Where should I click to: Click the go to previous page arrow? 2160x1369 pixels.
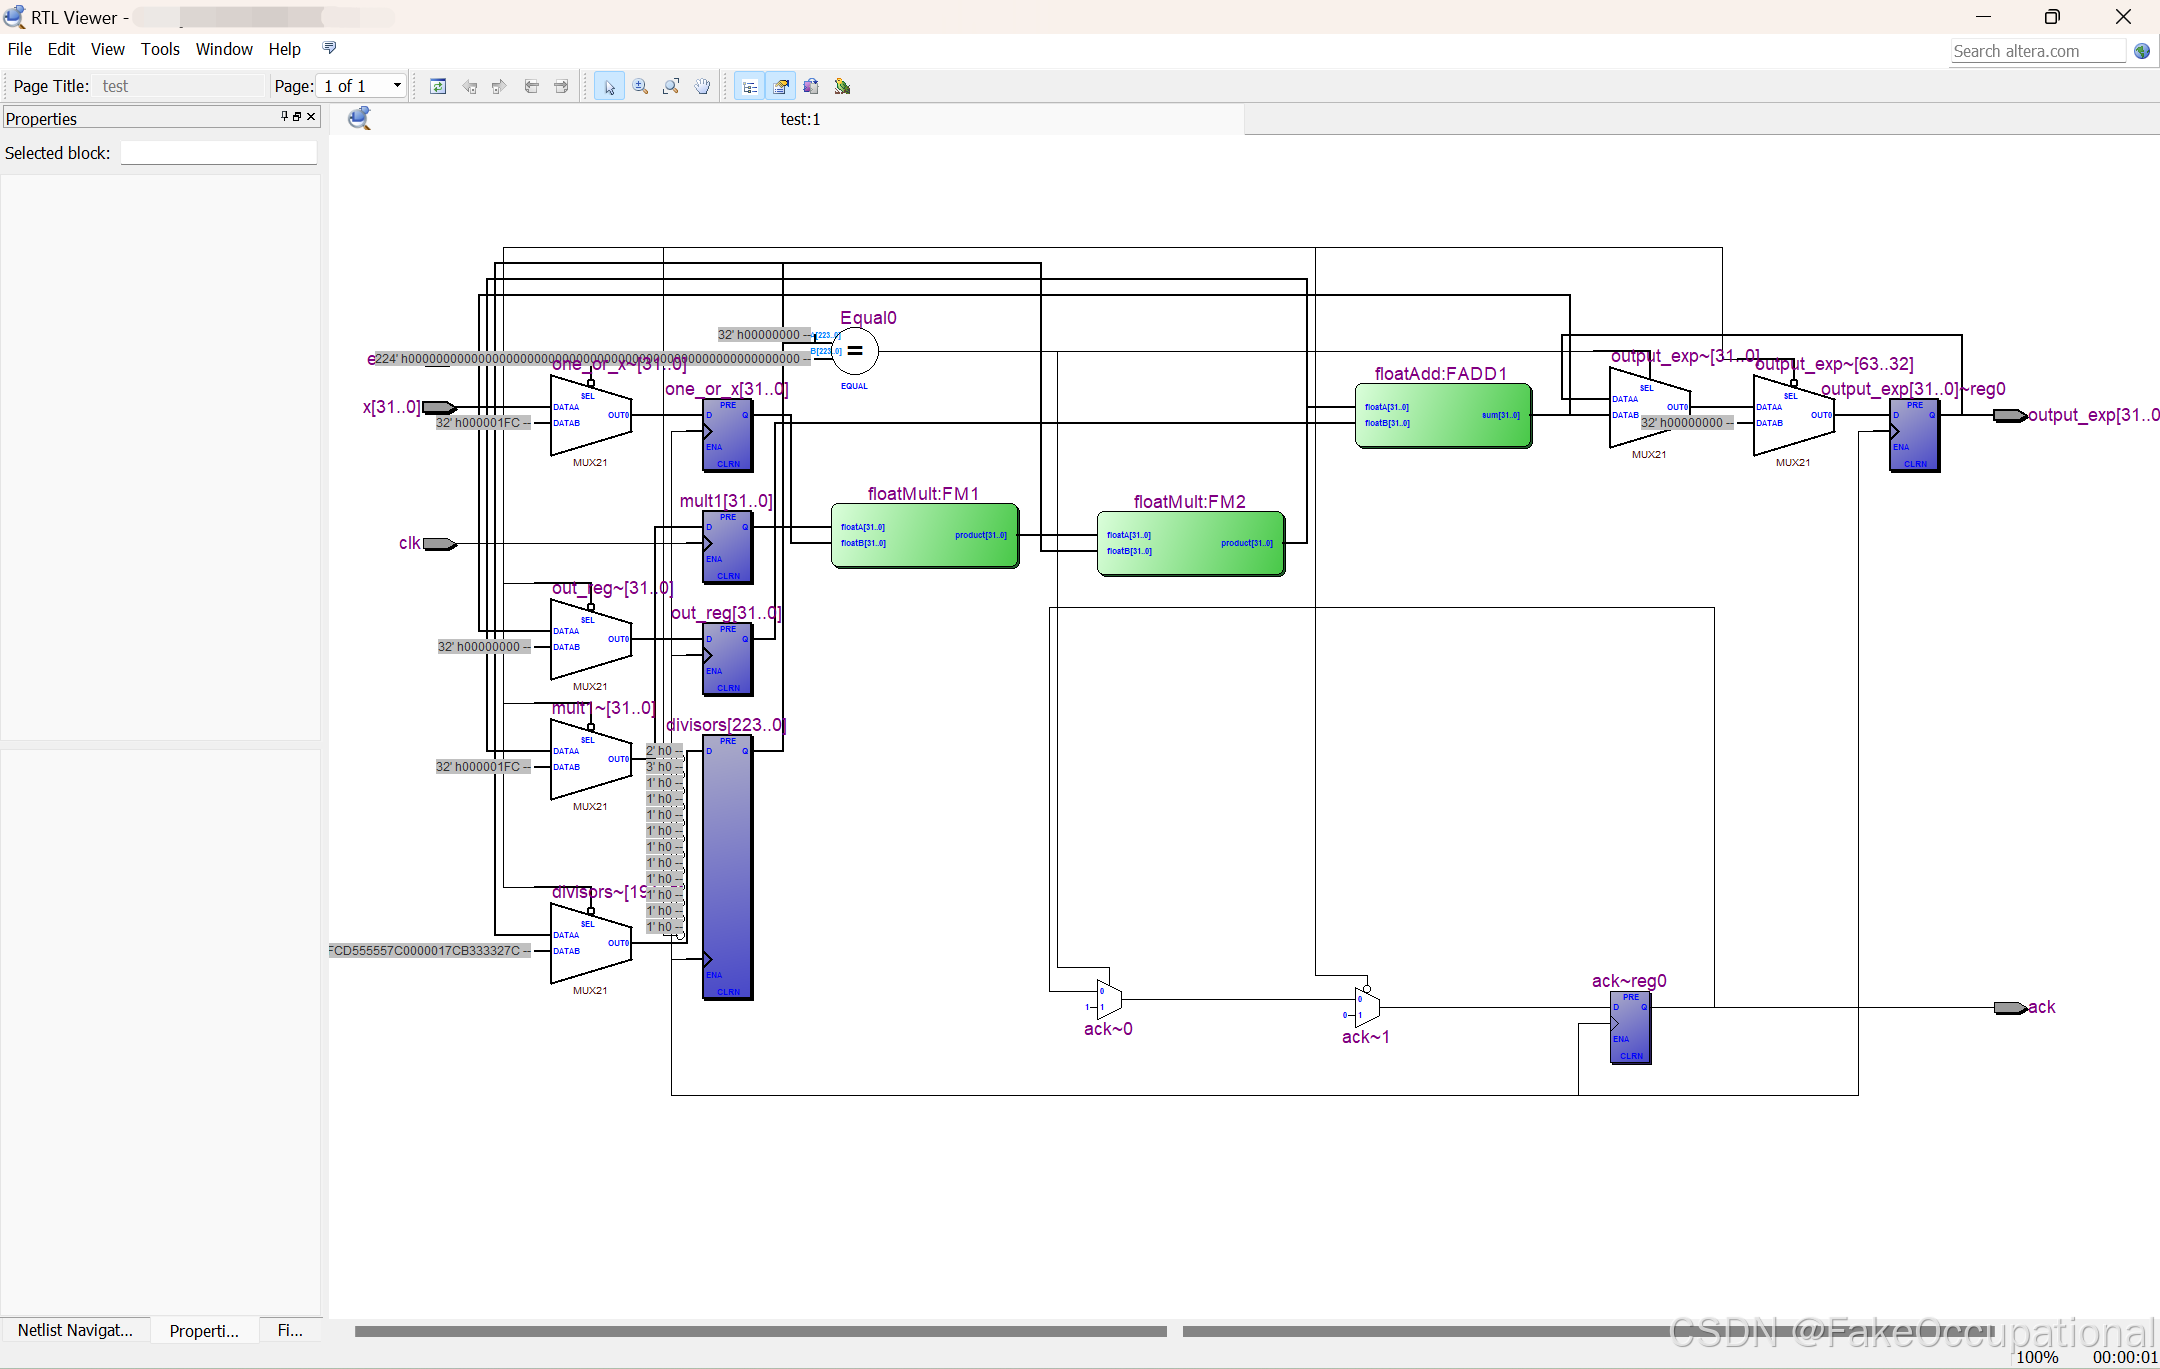pyautogui.click(x=531, y=87)
